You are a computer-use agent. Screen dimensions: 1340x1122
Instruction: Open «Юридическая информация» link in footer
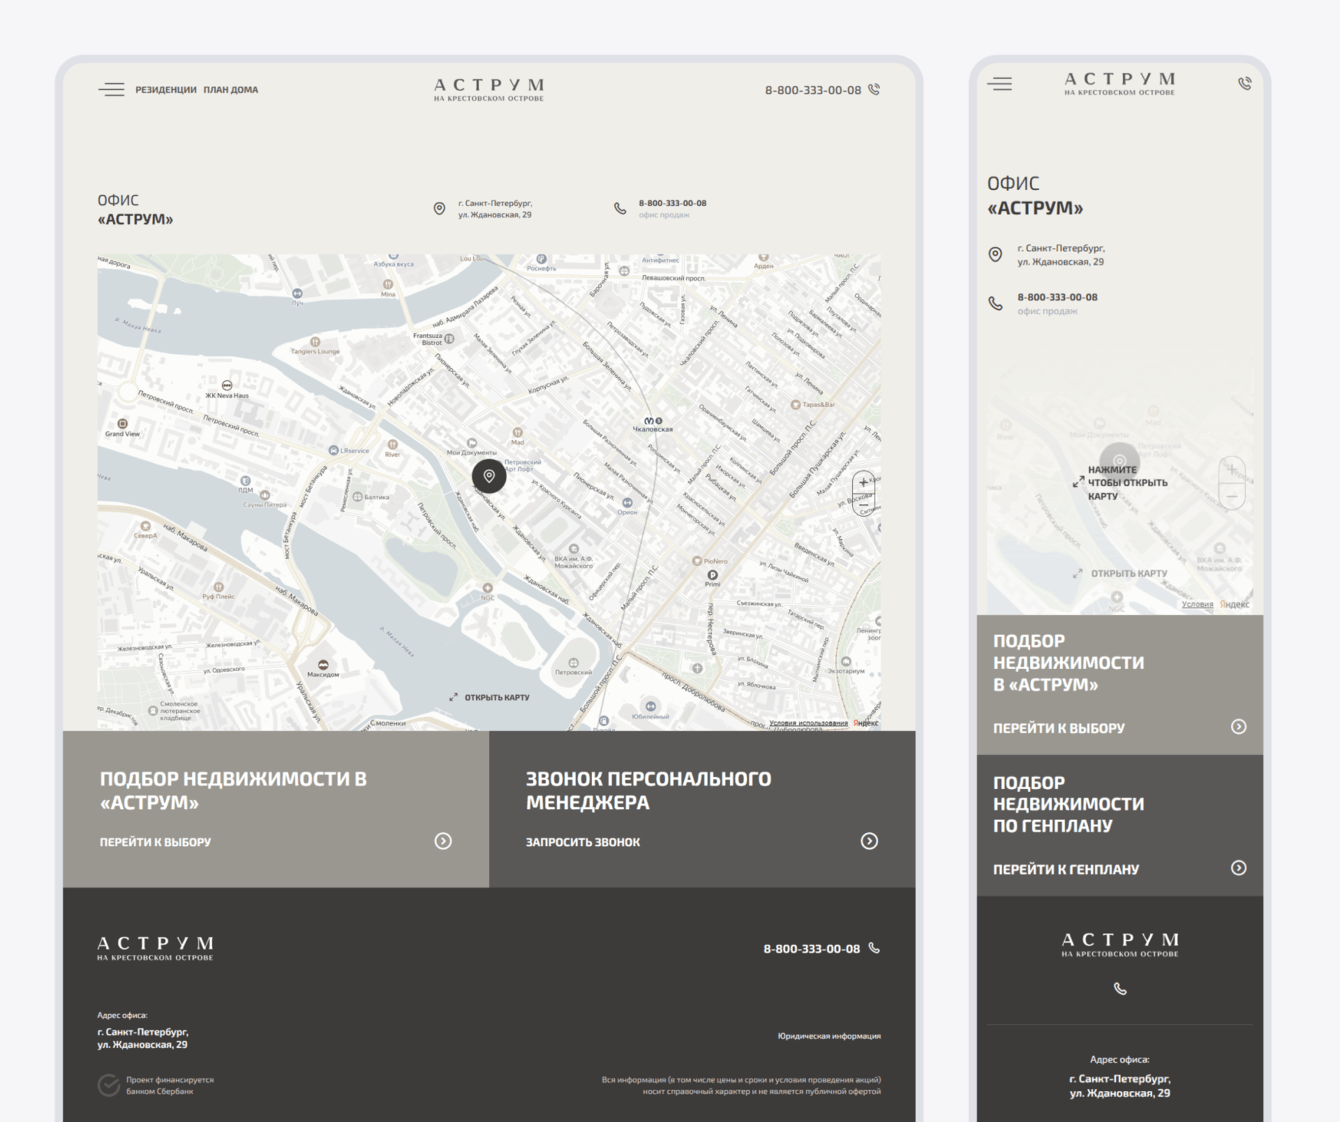[829, 1036]
